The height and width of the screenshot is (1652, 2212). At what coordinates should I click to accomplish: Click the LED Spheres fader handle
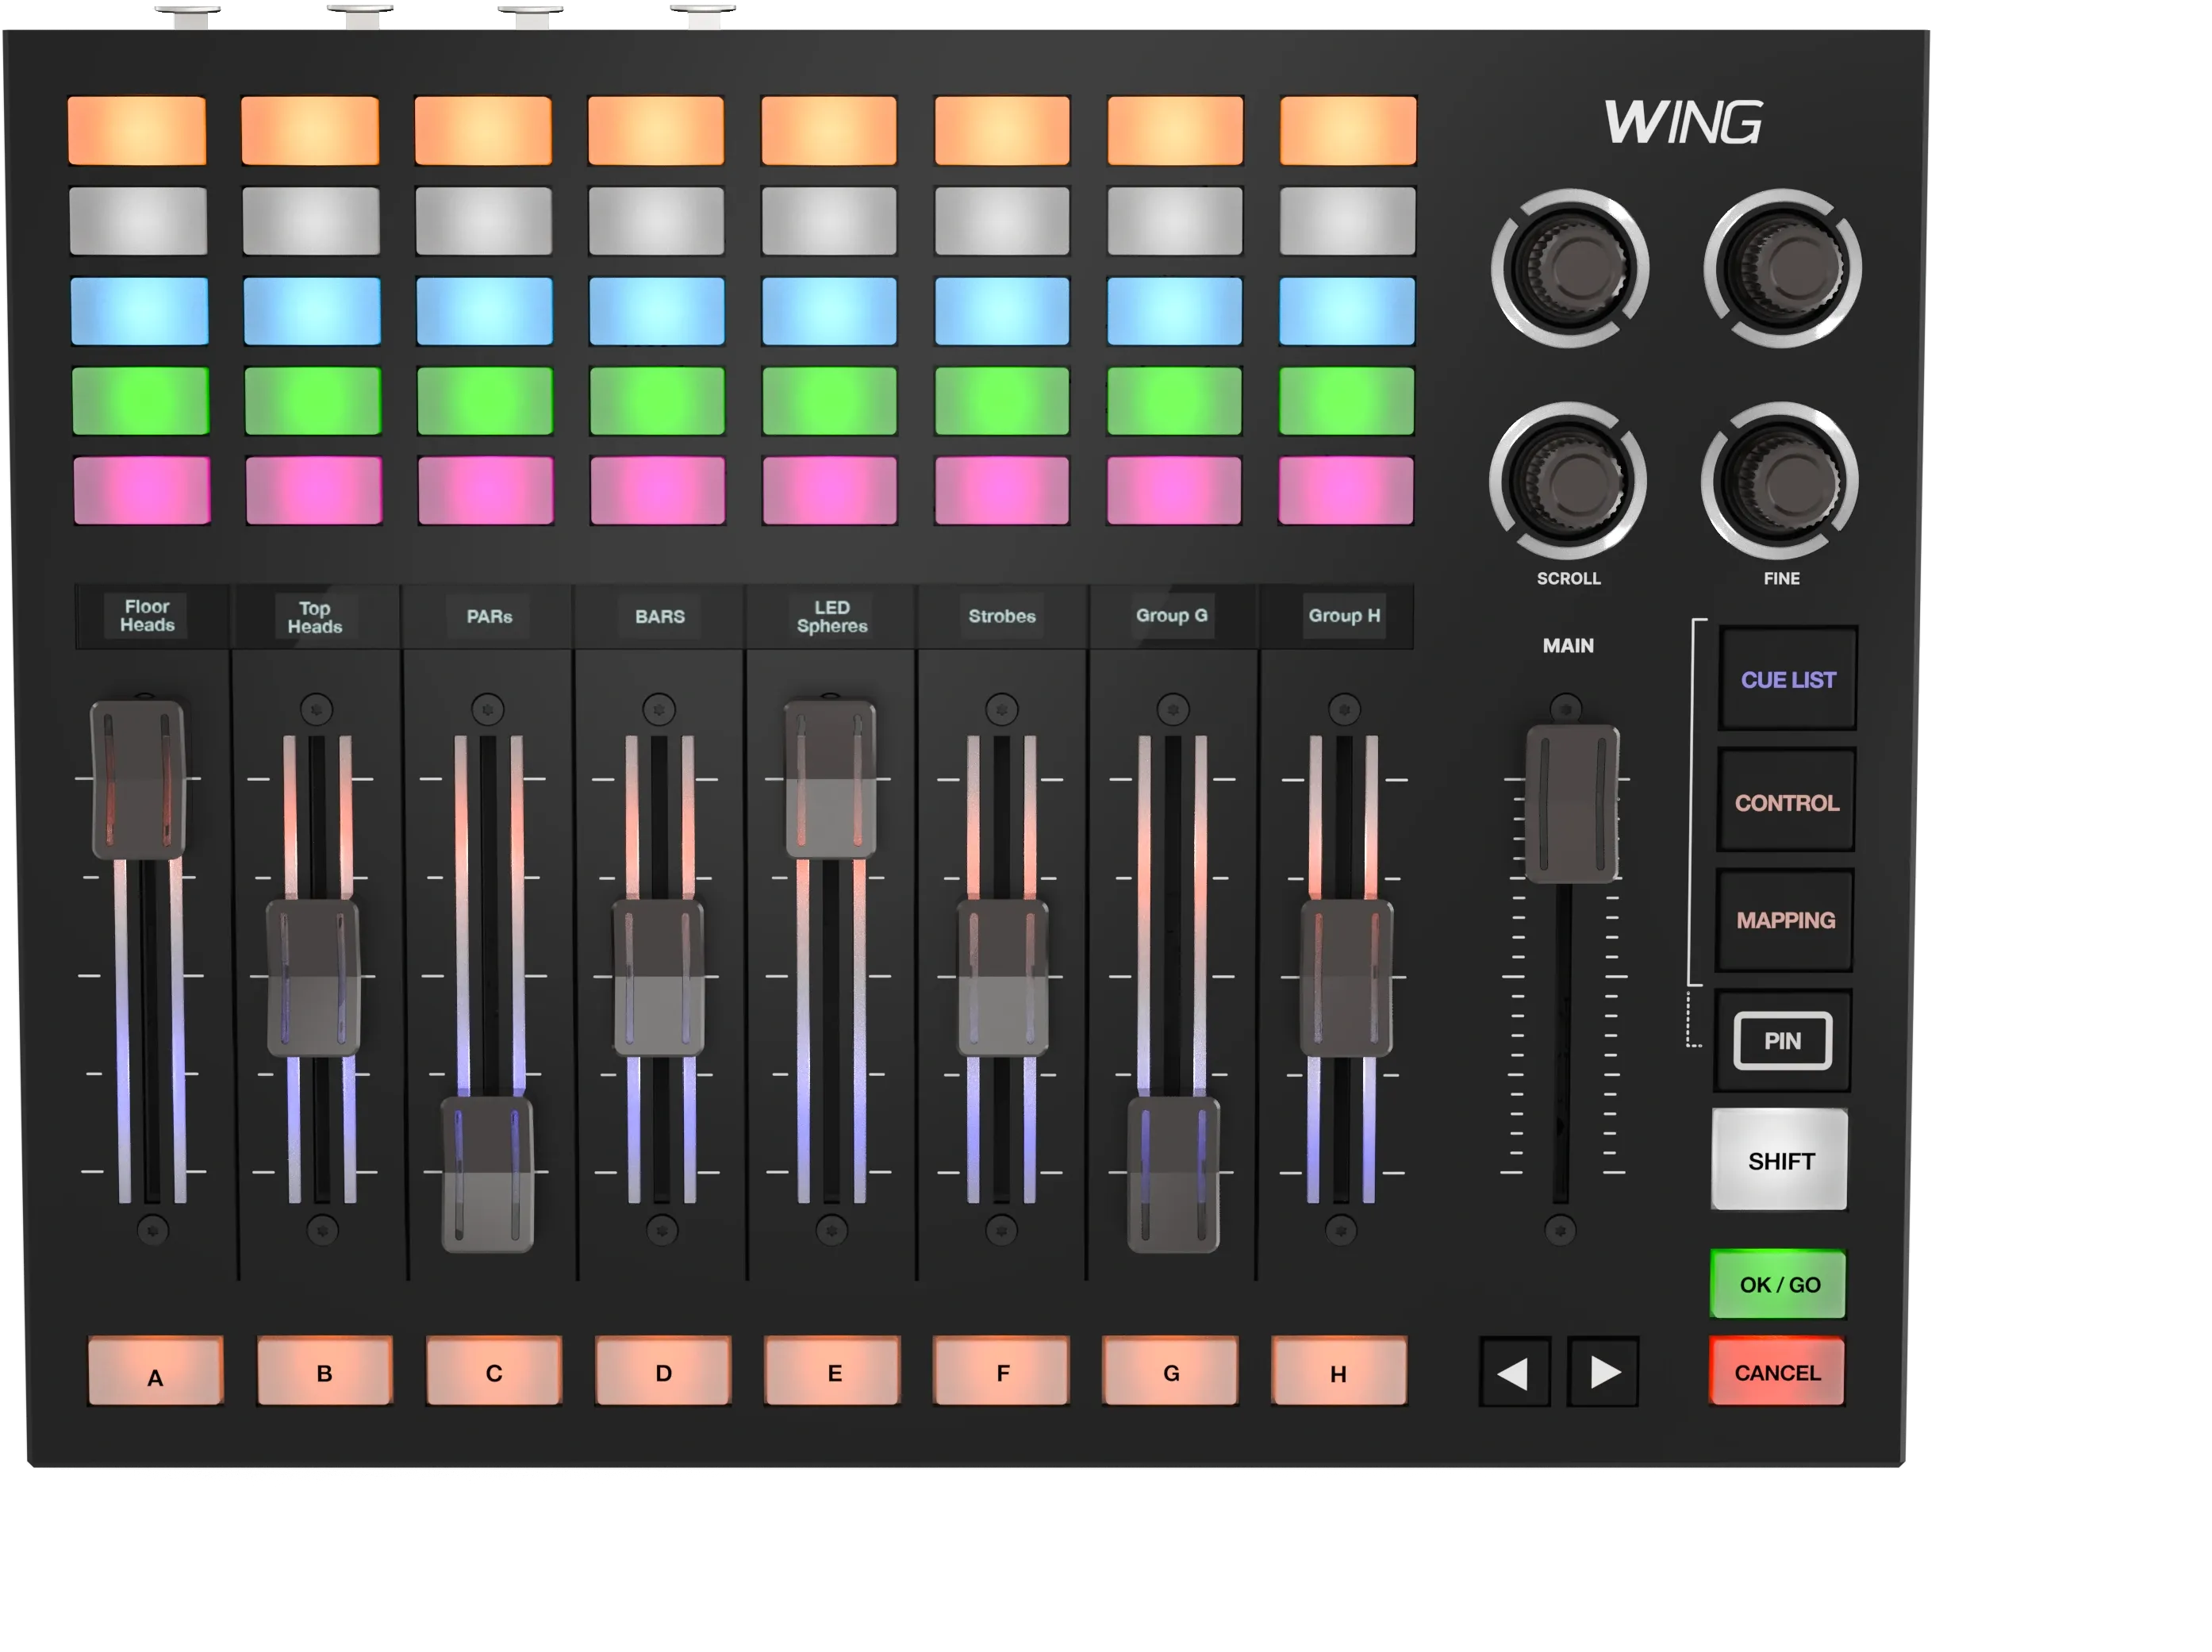(830, 779)
